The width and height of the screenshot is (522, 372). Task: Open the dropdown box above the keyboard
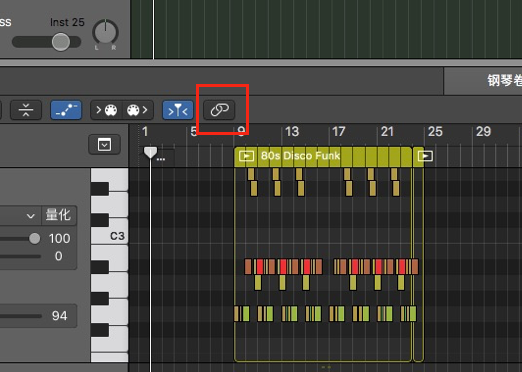pos(104,145)
